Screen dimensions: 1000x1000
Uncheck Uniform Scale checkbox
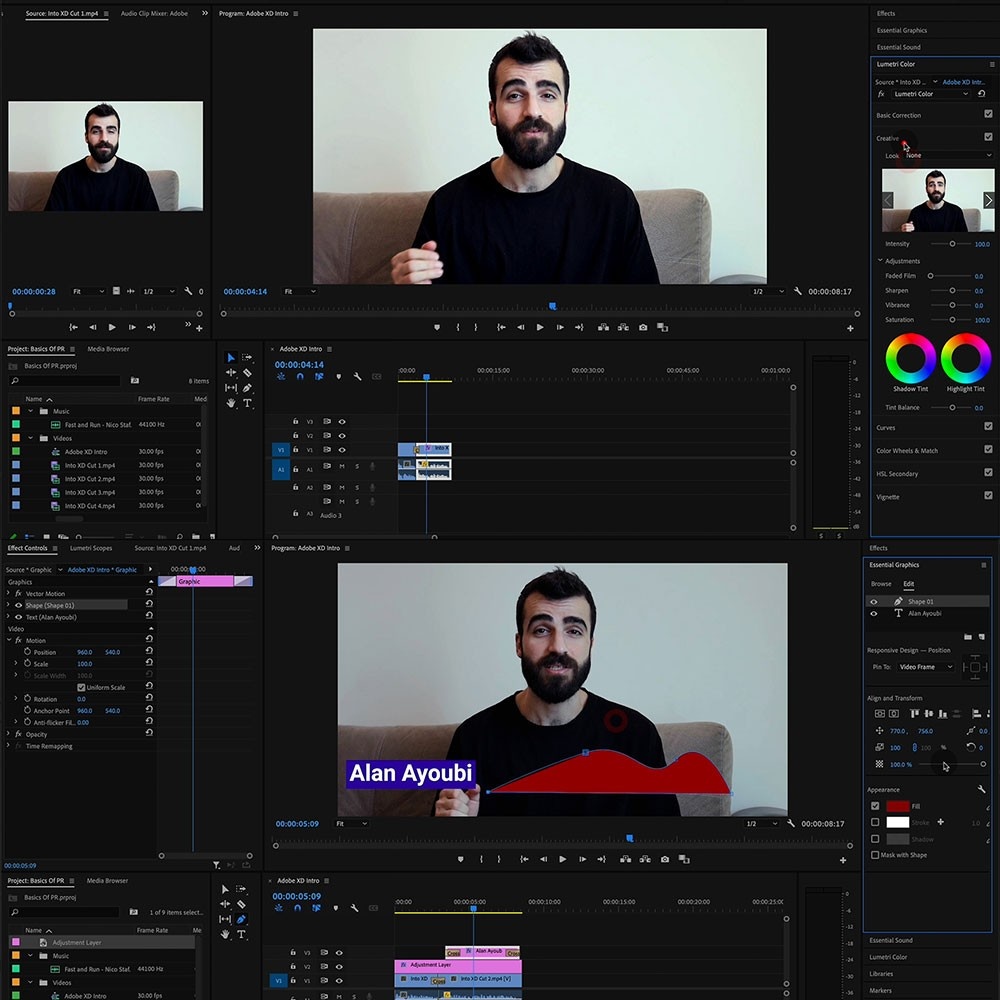point(81,688)
